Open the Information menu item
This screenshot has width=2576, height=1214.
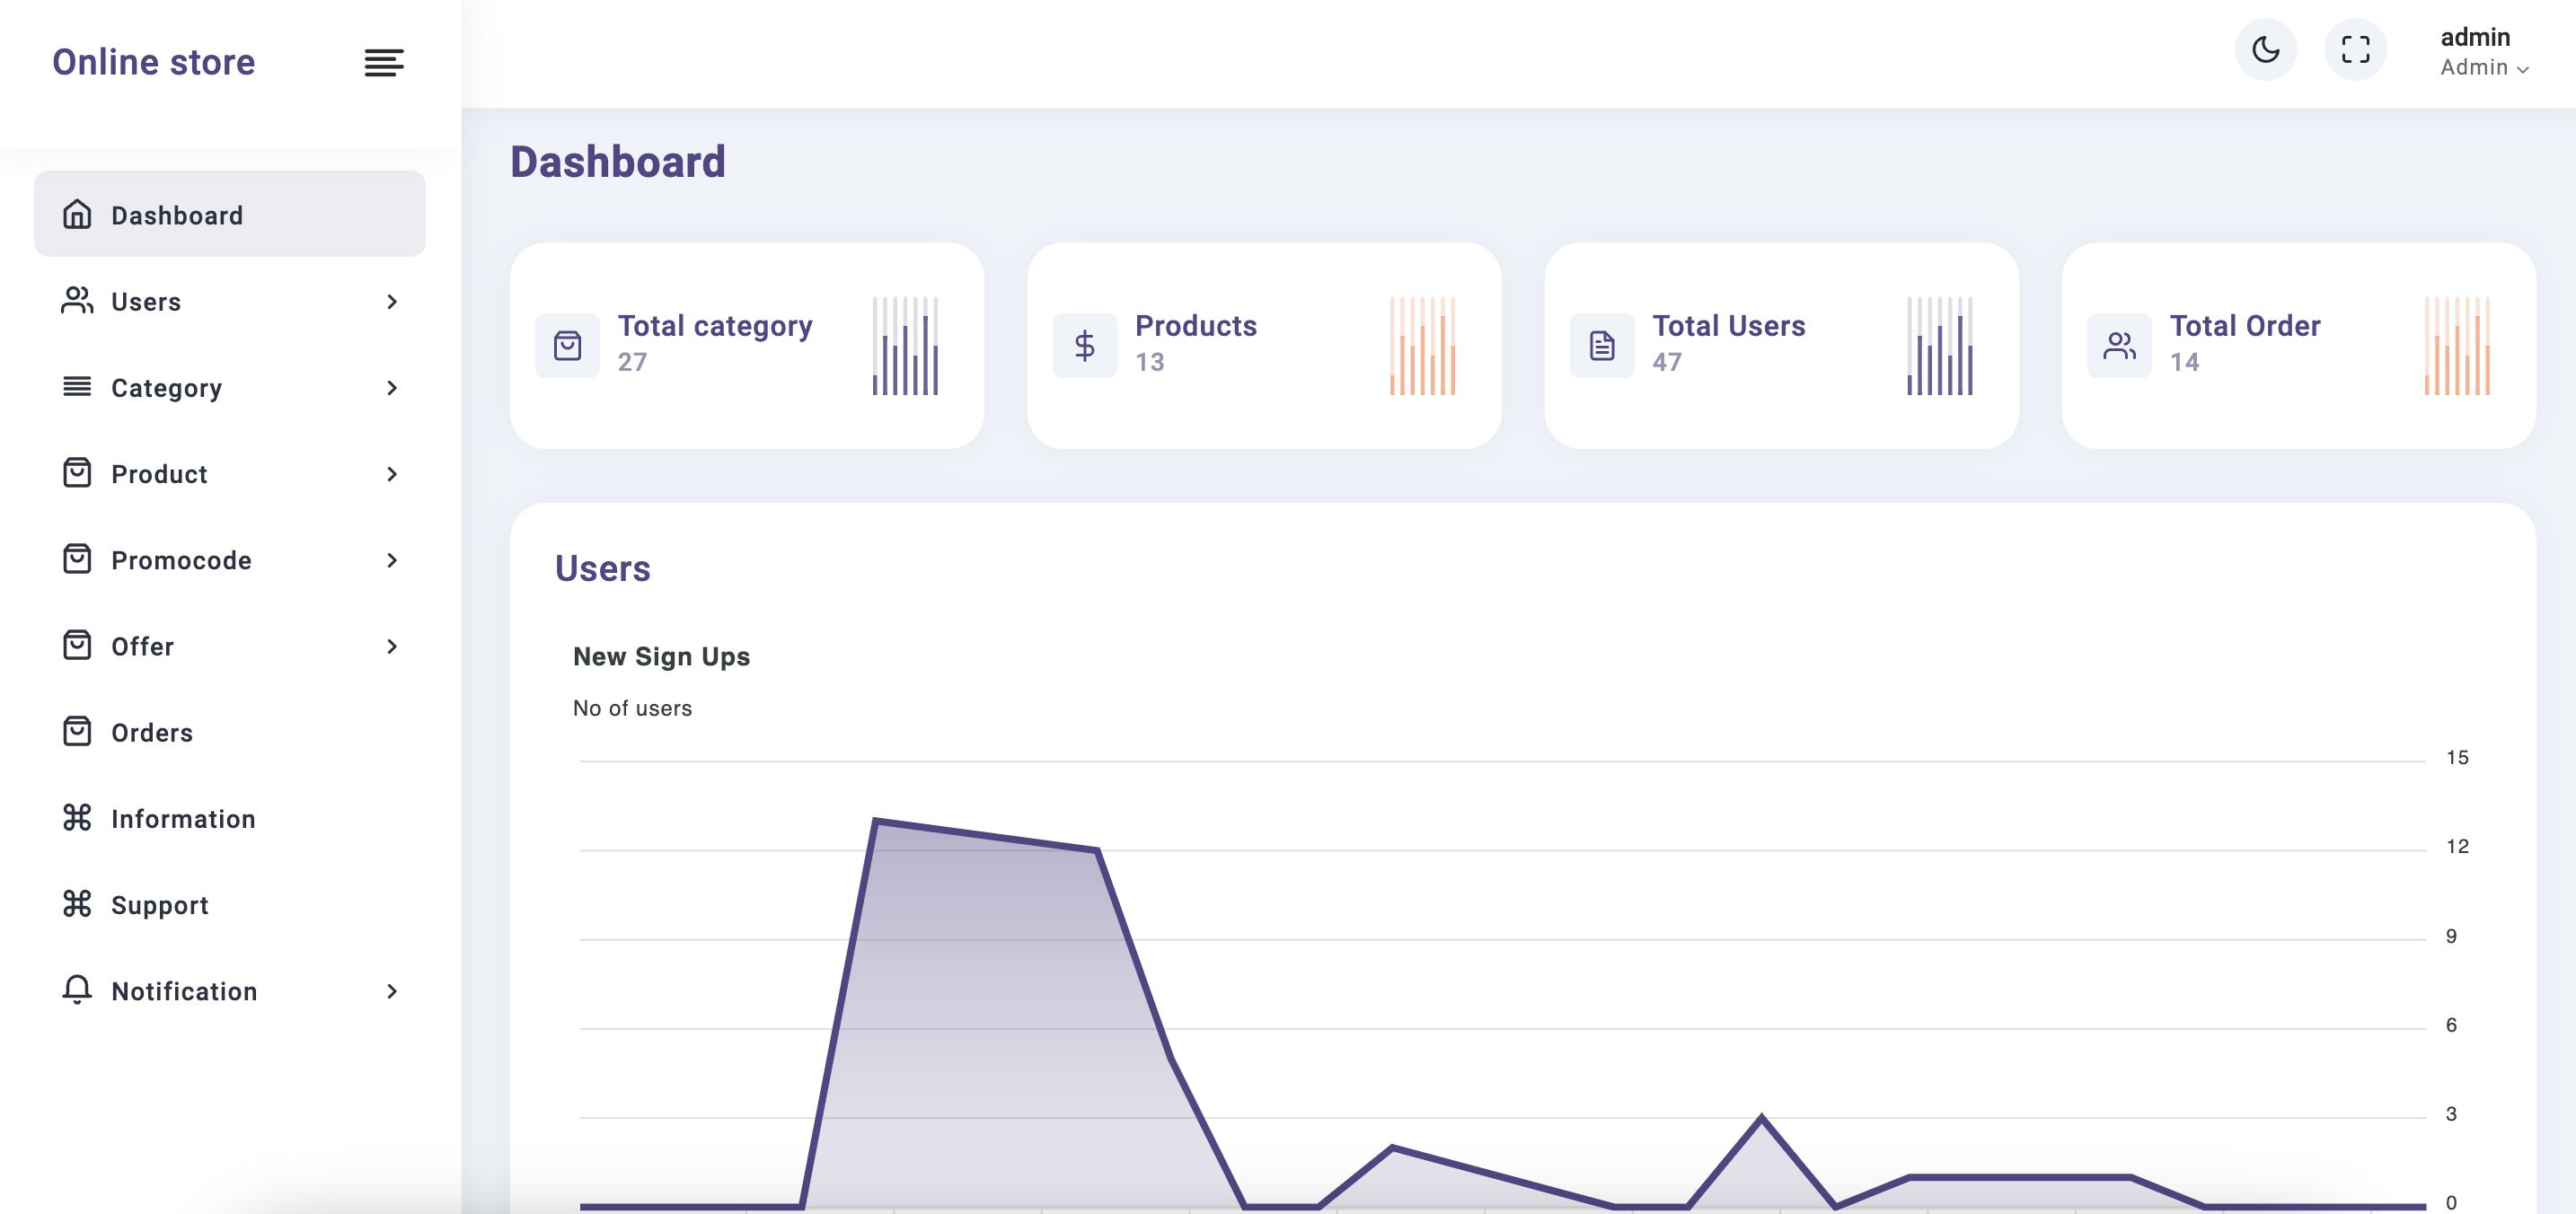pos(183,819)
